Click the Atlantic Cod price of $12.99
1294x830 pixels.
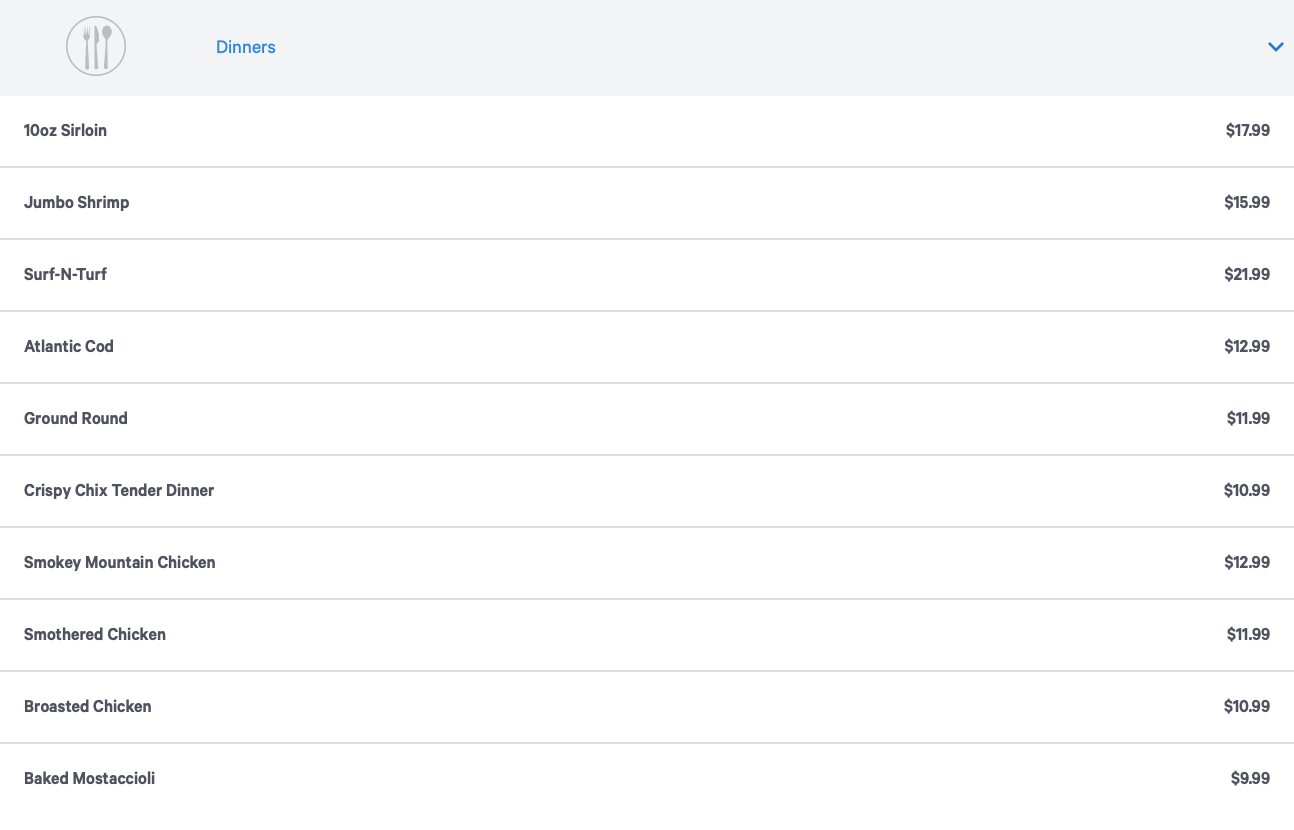click(x=1246, y=346)
